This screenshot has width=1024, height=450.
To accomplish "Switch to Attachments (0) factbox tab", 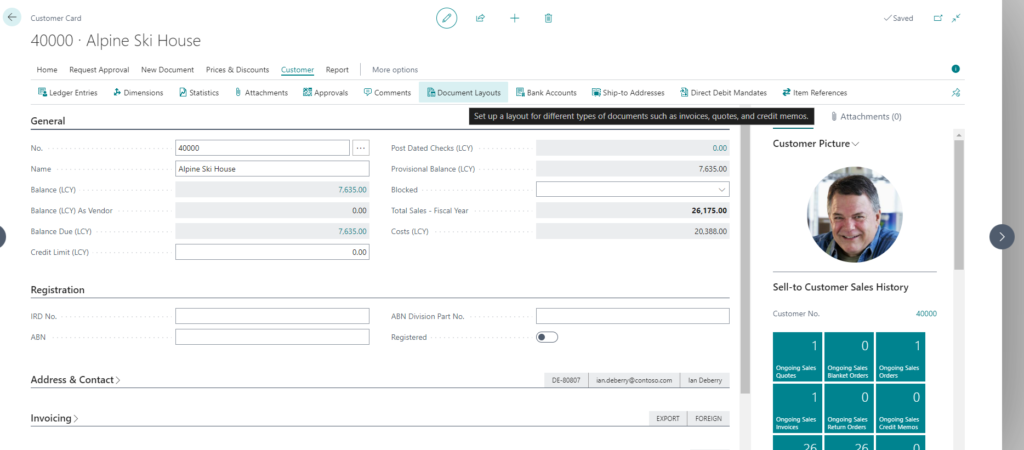I will [866, 116].
